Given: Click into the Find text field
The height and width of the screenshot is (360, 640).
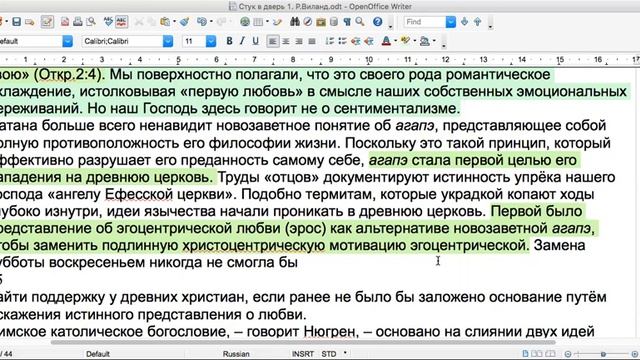Looking at the screenshot, I should tap(425, 22).
